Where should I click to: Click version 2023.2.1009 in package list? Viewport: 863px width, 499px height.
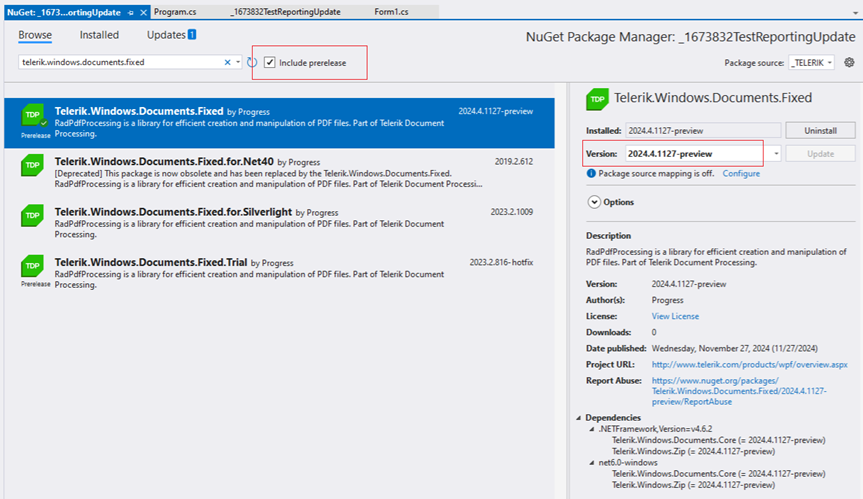(x=511, y=212)
